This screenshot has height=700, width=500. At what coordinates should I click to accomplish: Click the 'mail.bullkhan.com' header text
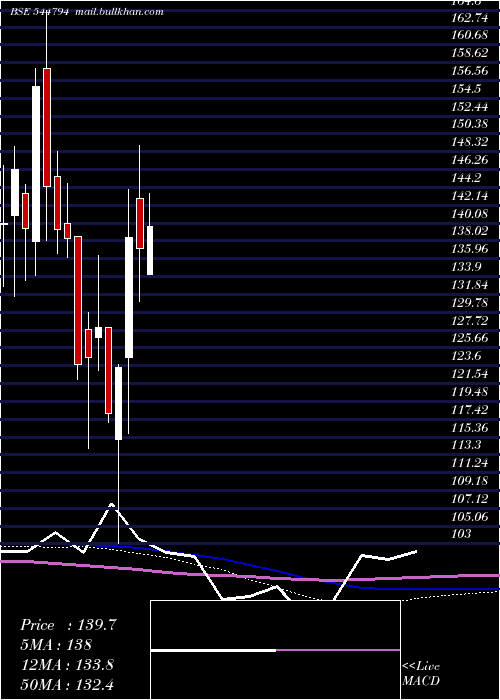(x=119, y=12)
